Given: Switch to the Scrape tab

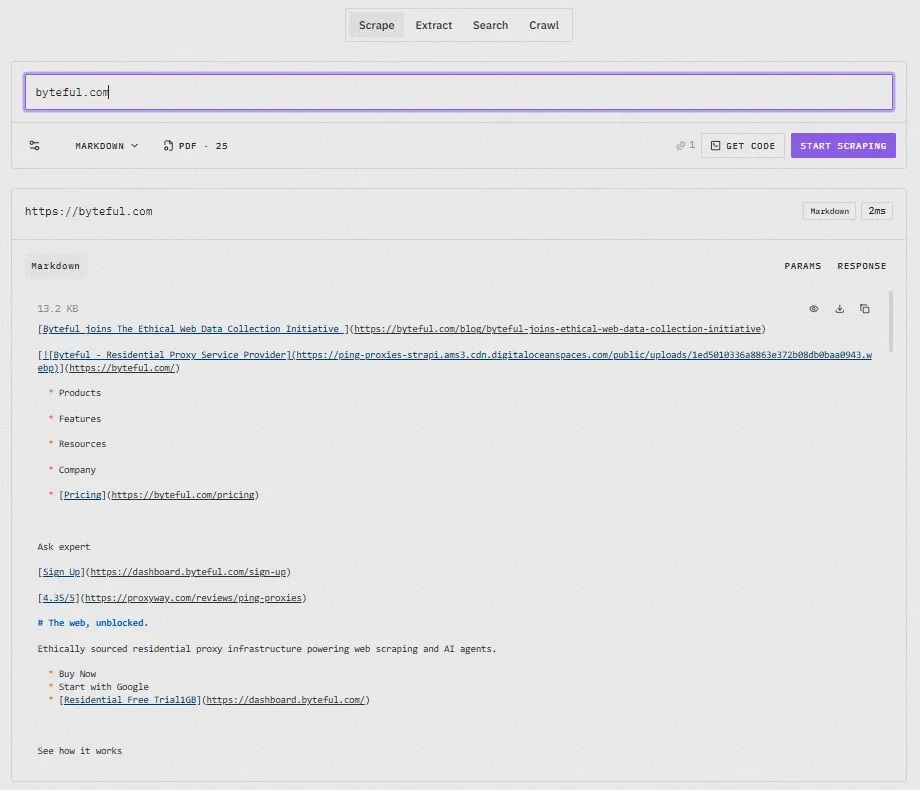Looking at the screenshot, I should [x=377, y=25].
